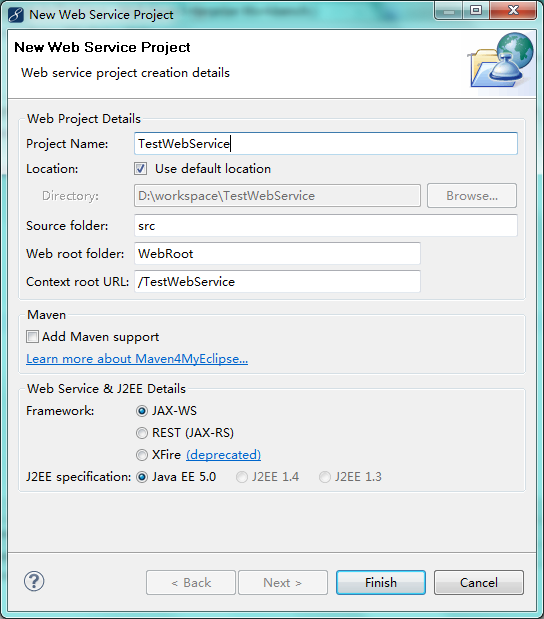Click the web service project wizard banner image
The width and height of the screenshot is (544, 619).
click(501, 62)
